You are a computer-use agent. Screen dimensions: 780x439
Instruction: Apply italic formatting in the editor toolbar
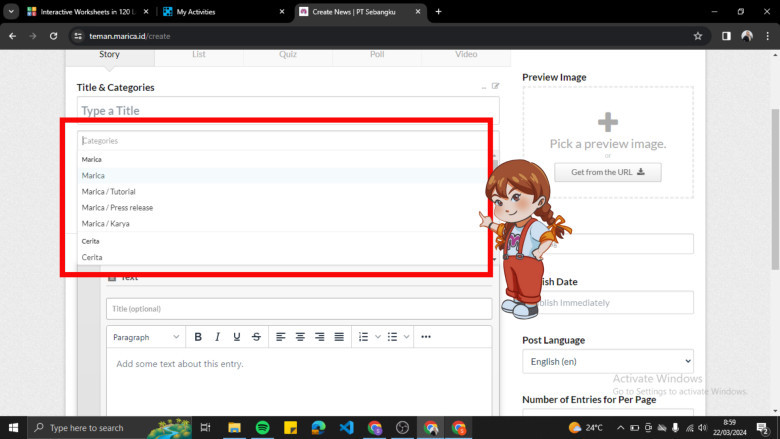click(217, 337)
